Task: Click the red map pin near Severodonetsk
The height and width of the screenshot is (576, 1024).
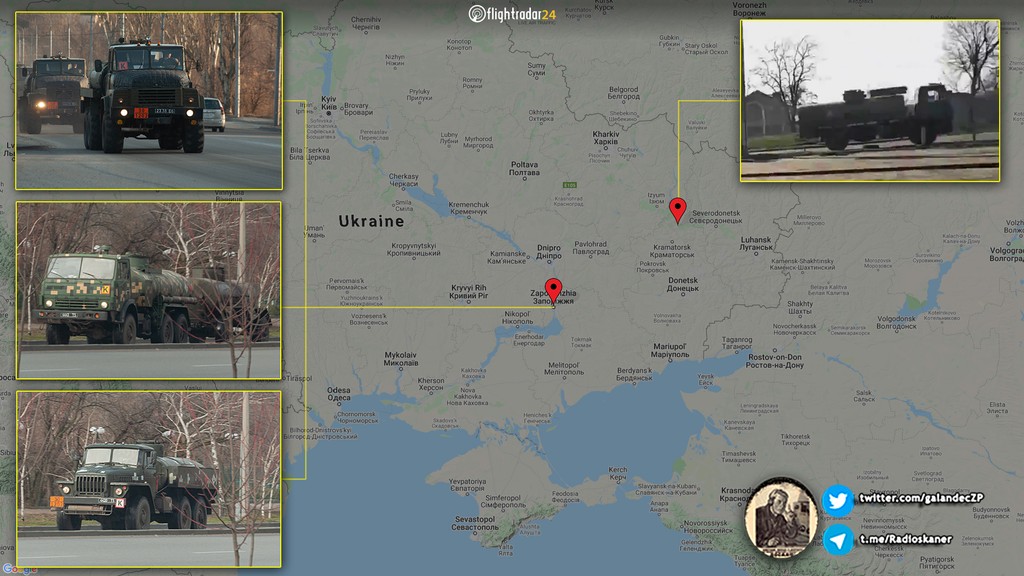Action: pos(678,210)
